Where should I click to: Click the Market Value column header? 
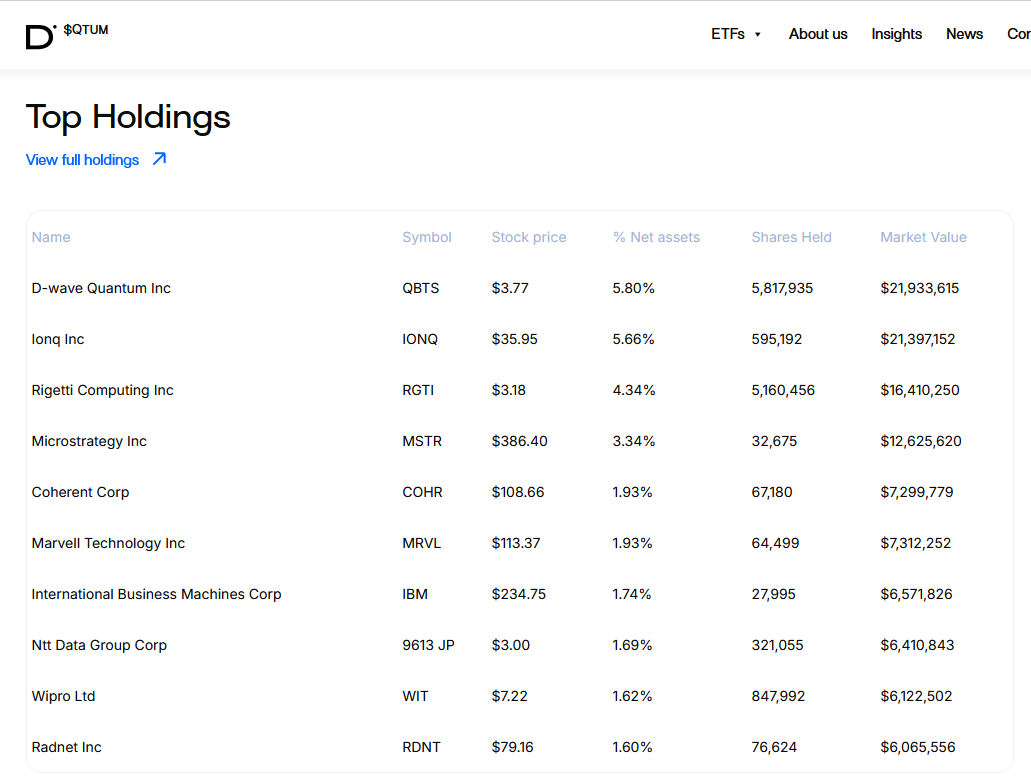pos(923,237)
